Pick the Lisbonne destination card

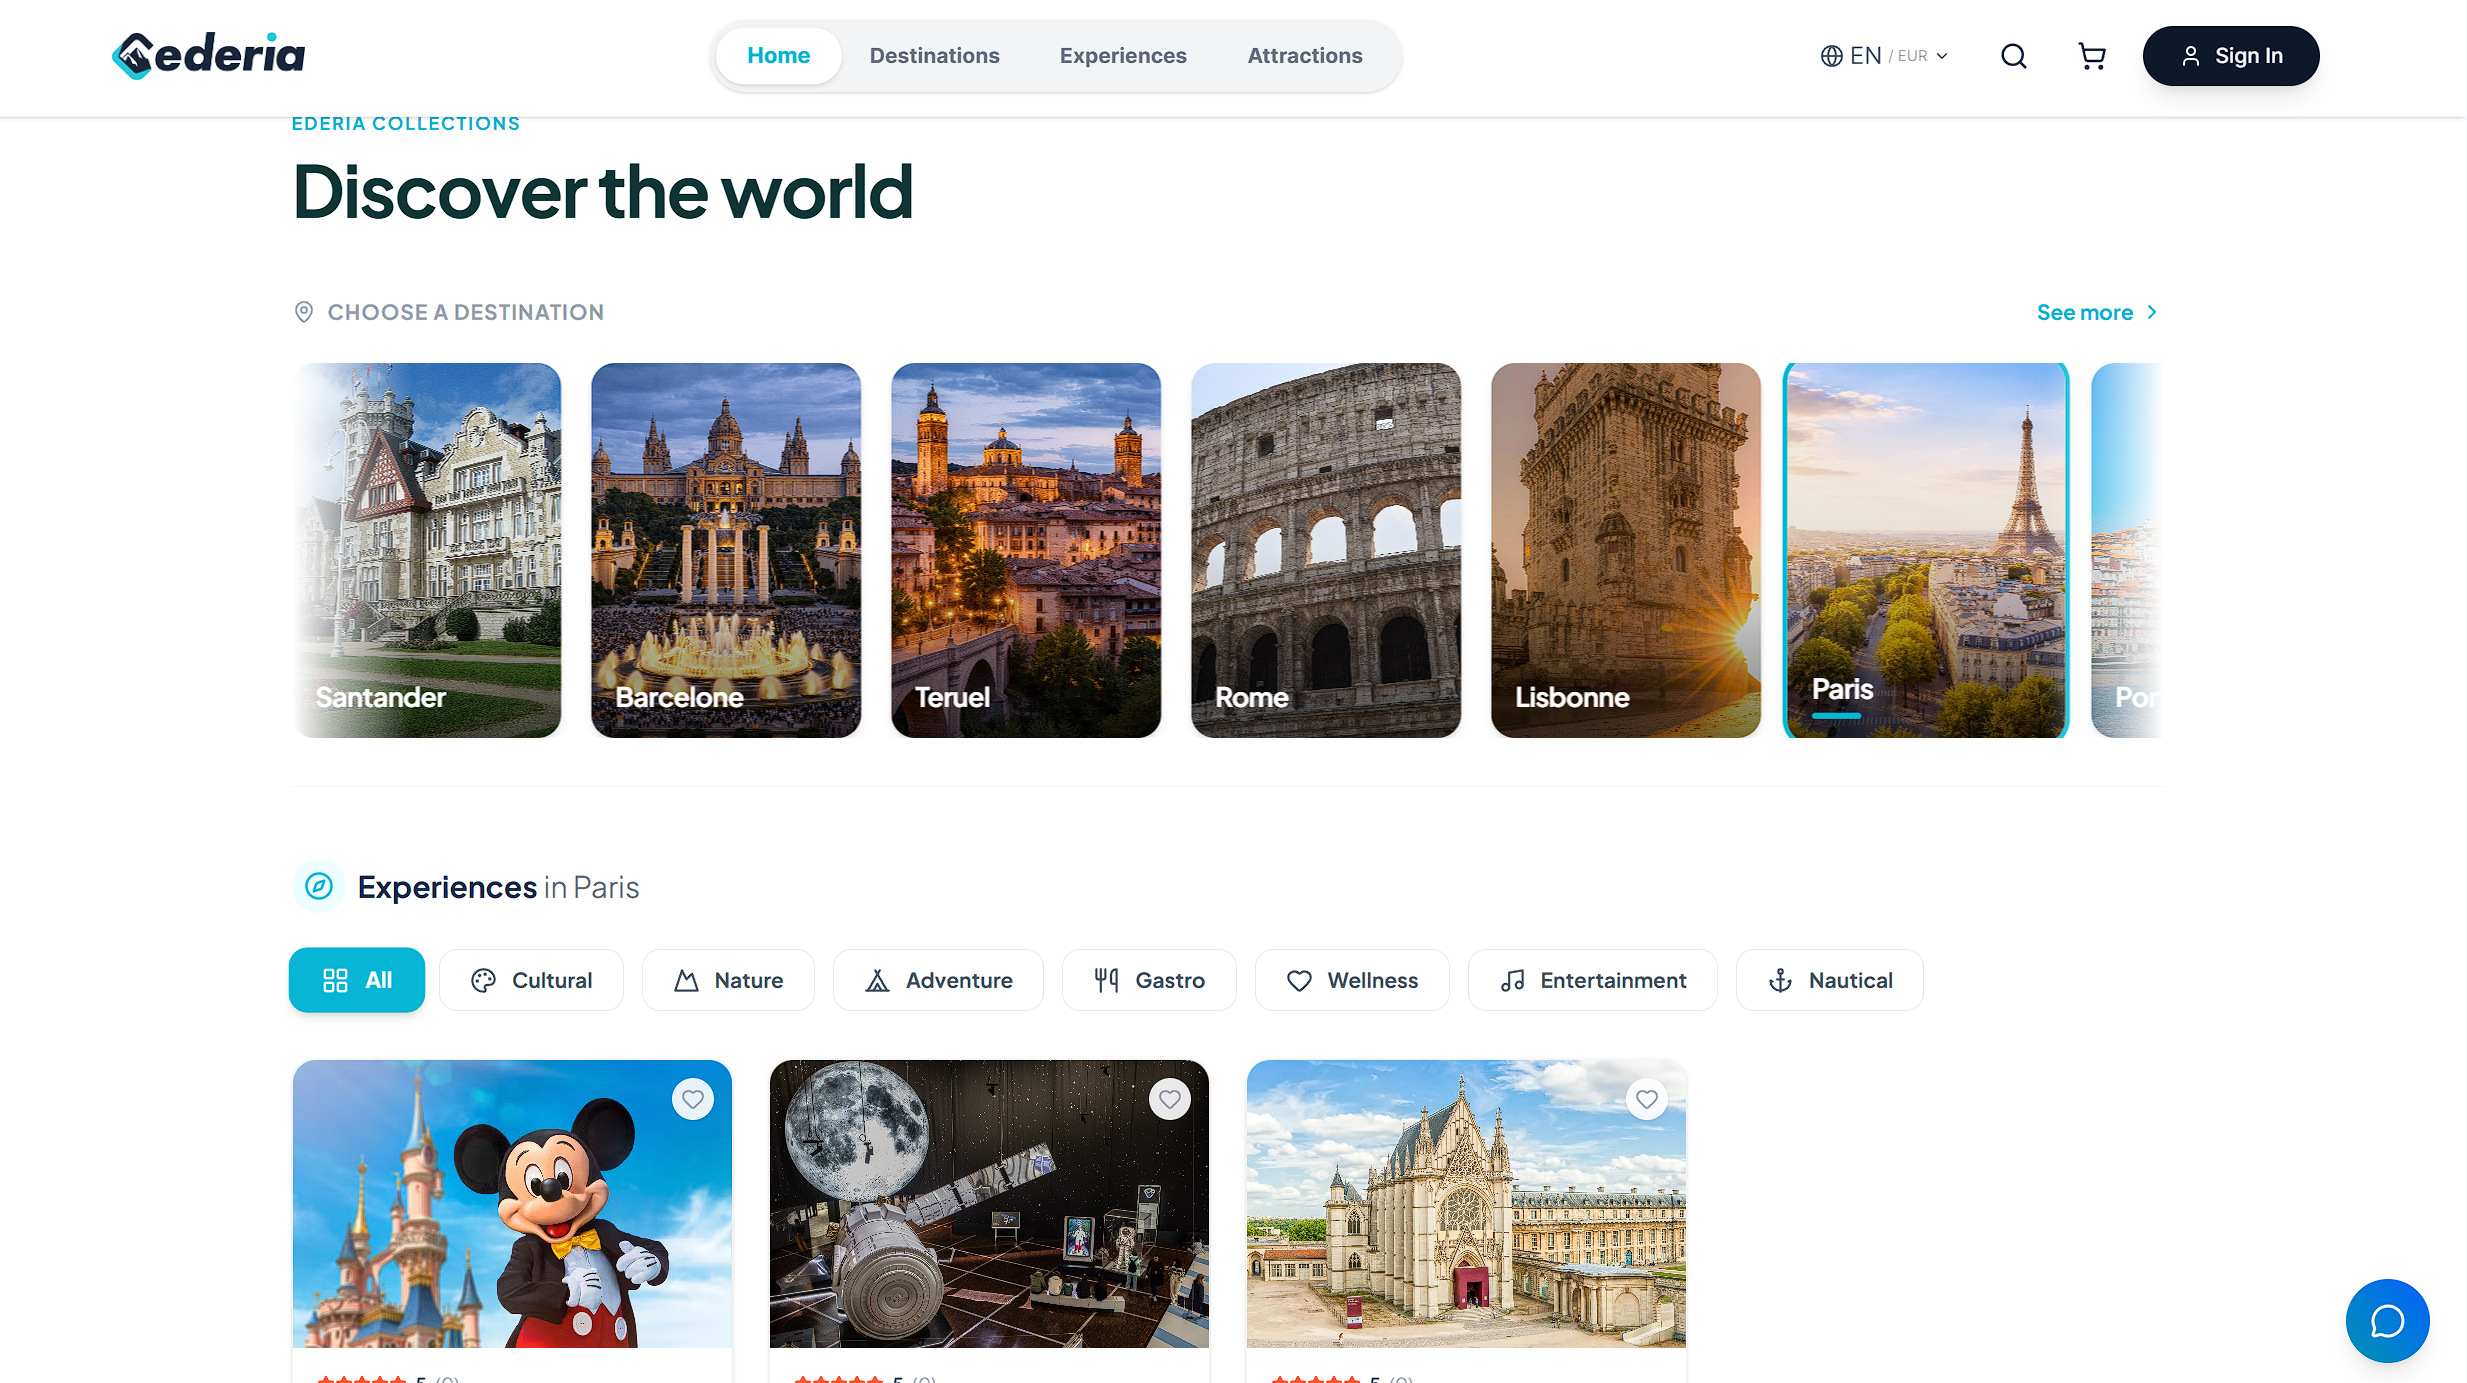pyautogui.click(x=1625, y=550)
